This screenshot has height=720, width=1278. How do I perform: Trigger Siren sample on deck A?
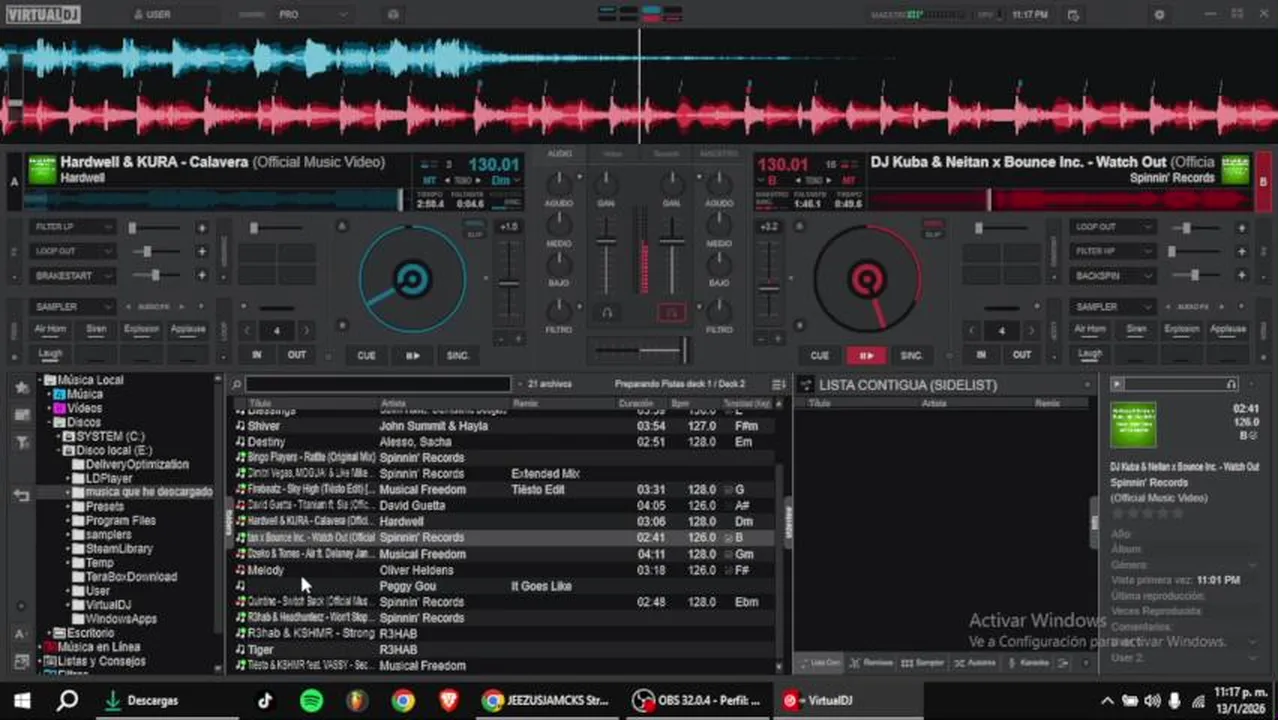[96, 329]
